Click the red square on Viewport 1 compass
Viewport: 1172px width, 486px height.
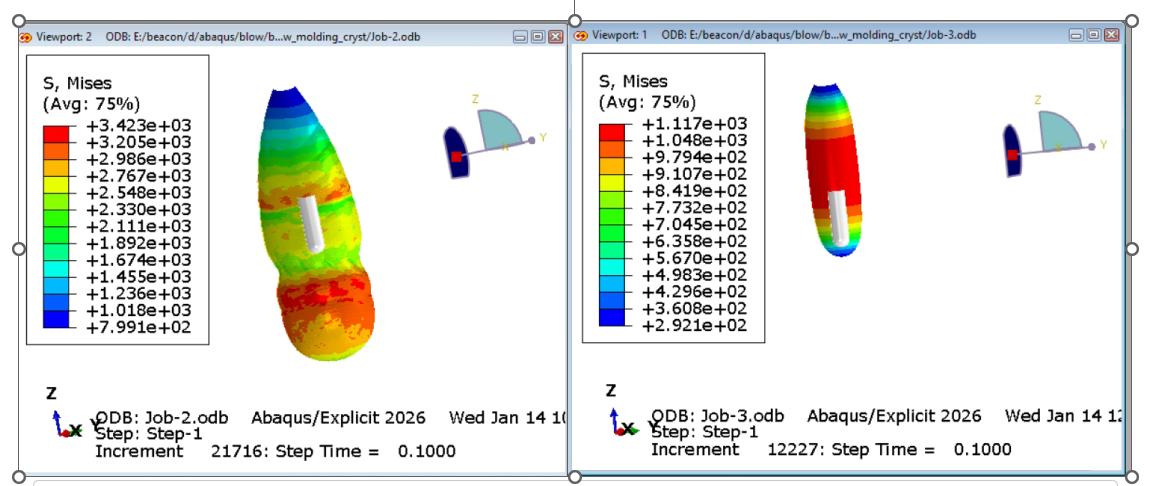click(1012, 155)
